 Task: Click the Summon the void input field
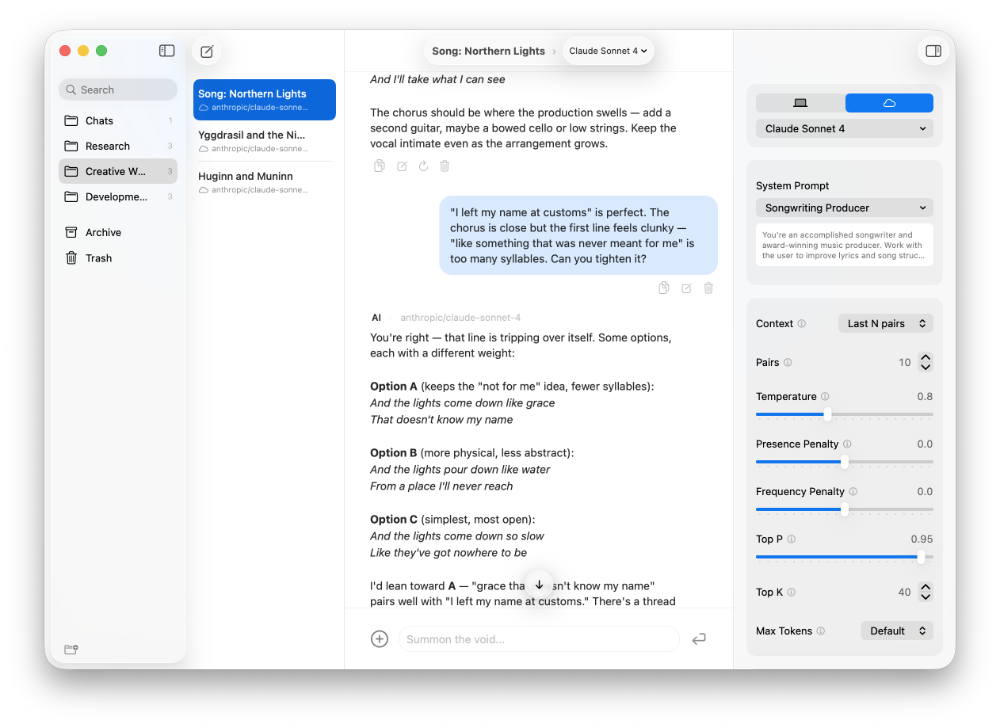click(539, 638)
